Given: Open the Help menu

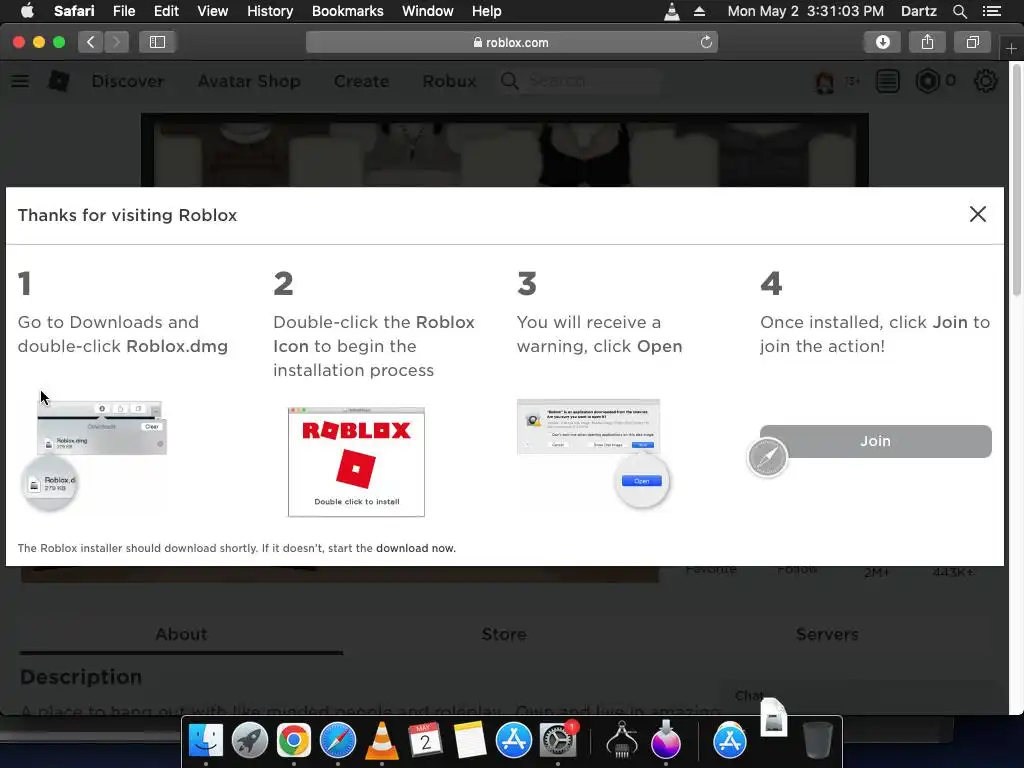Looking at the screenshot, I should 487,11.
